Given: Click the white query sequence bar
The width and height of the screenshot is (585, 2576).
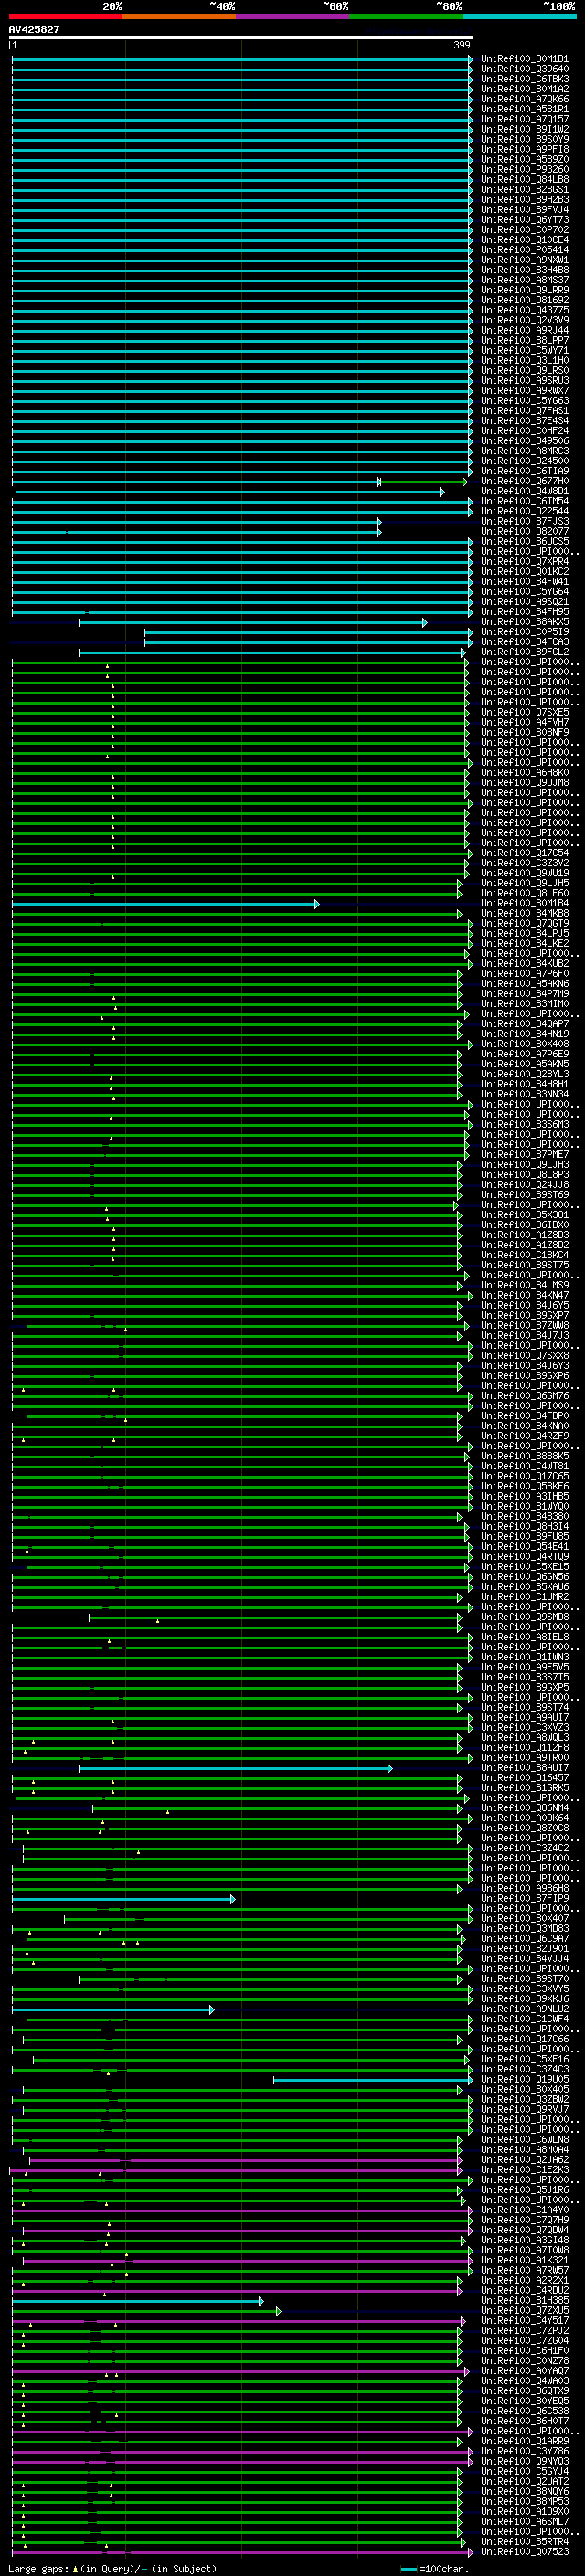Looking at the screenshot, I should coord(241,38).
